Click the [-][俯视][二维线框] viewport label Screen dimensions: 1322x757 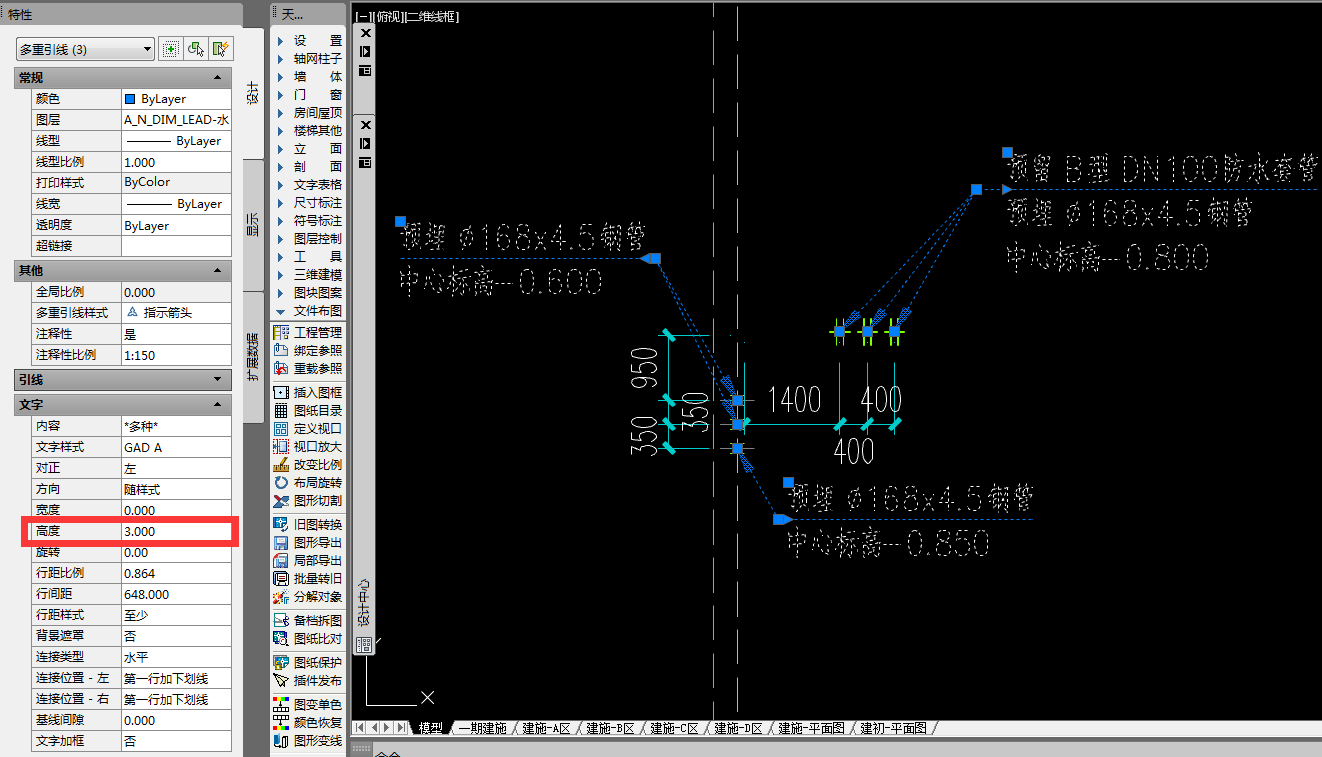[x=407, y=17]
